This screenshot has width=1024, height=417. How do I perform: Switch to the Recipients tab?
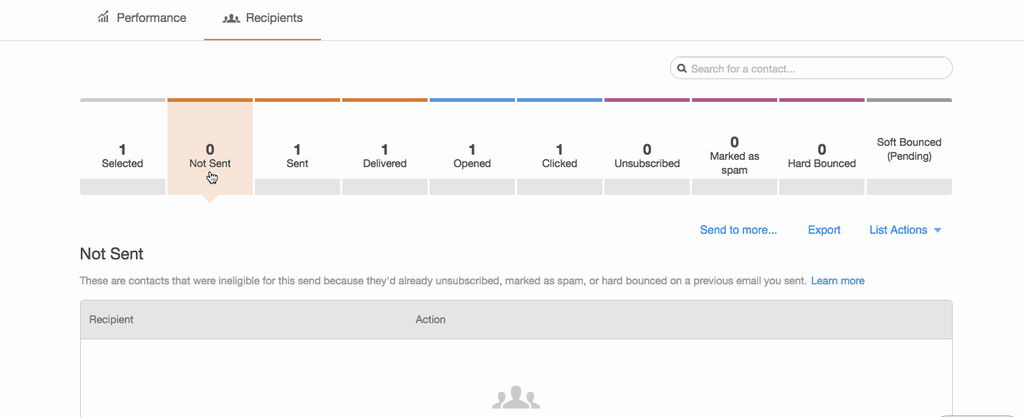262,18
